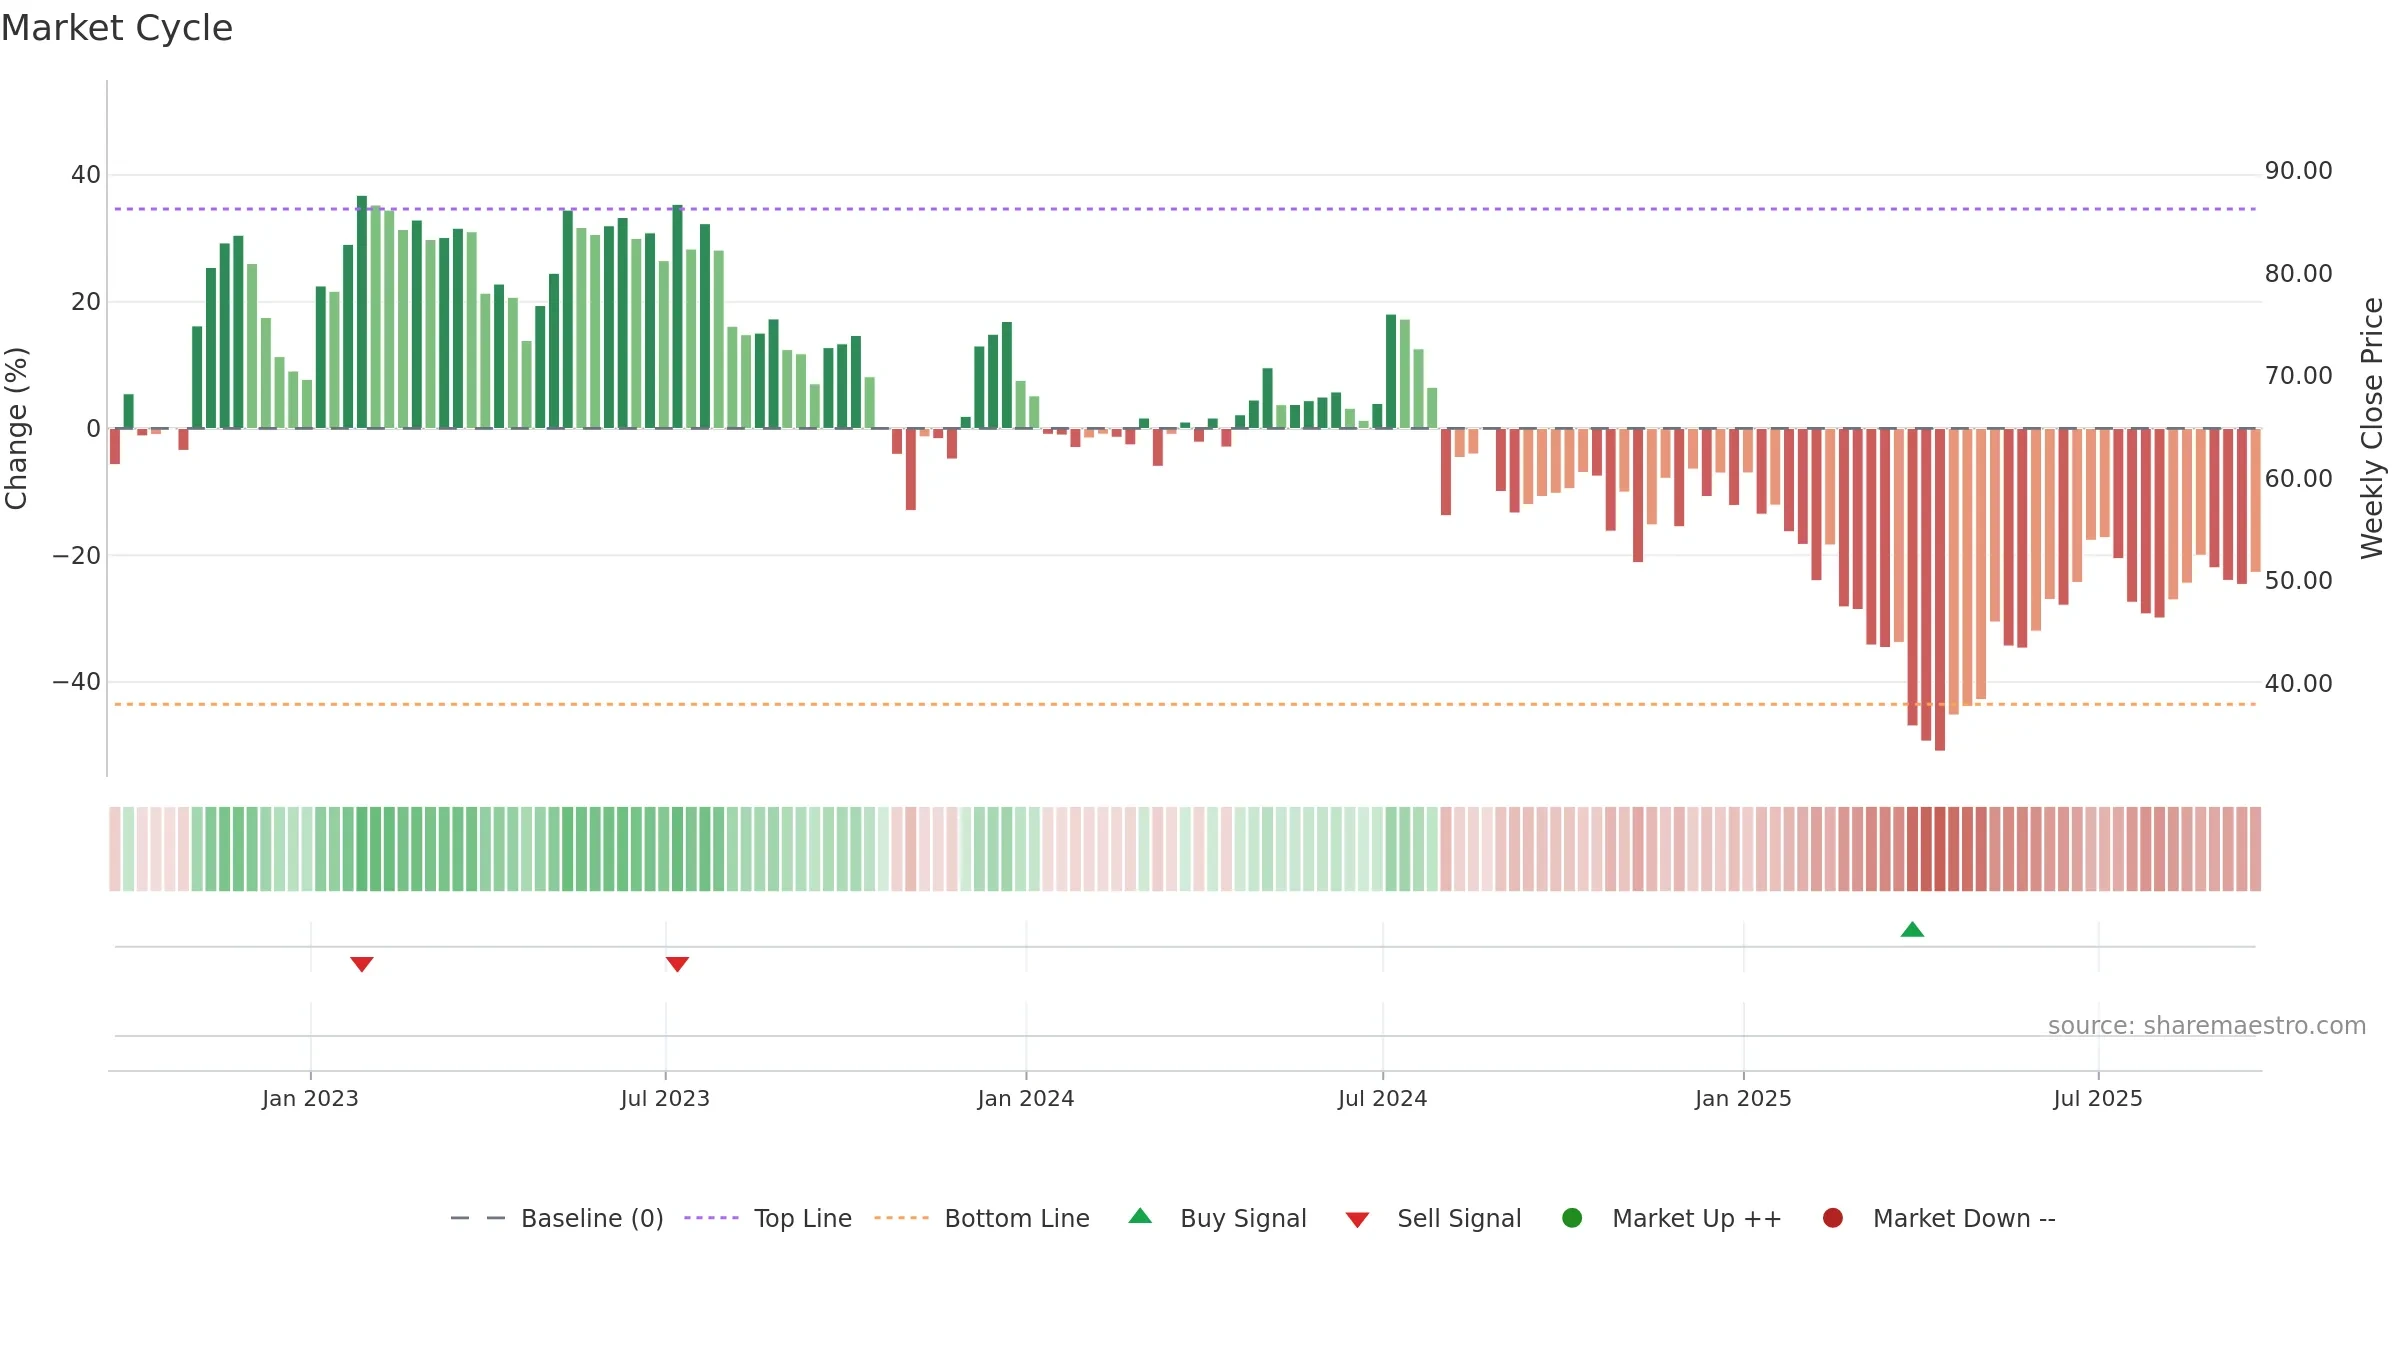2400x1350 pixels.
Task: Click the 80.00 tick on price axis
Action: point(2298,273)
